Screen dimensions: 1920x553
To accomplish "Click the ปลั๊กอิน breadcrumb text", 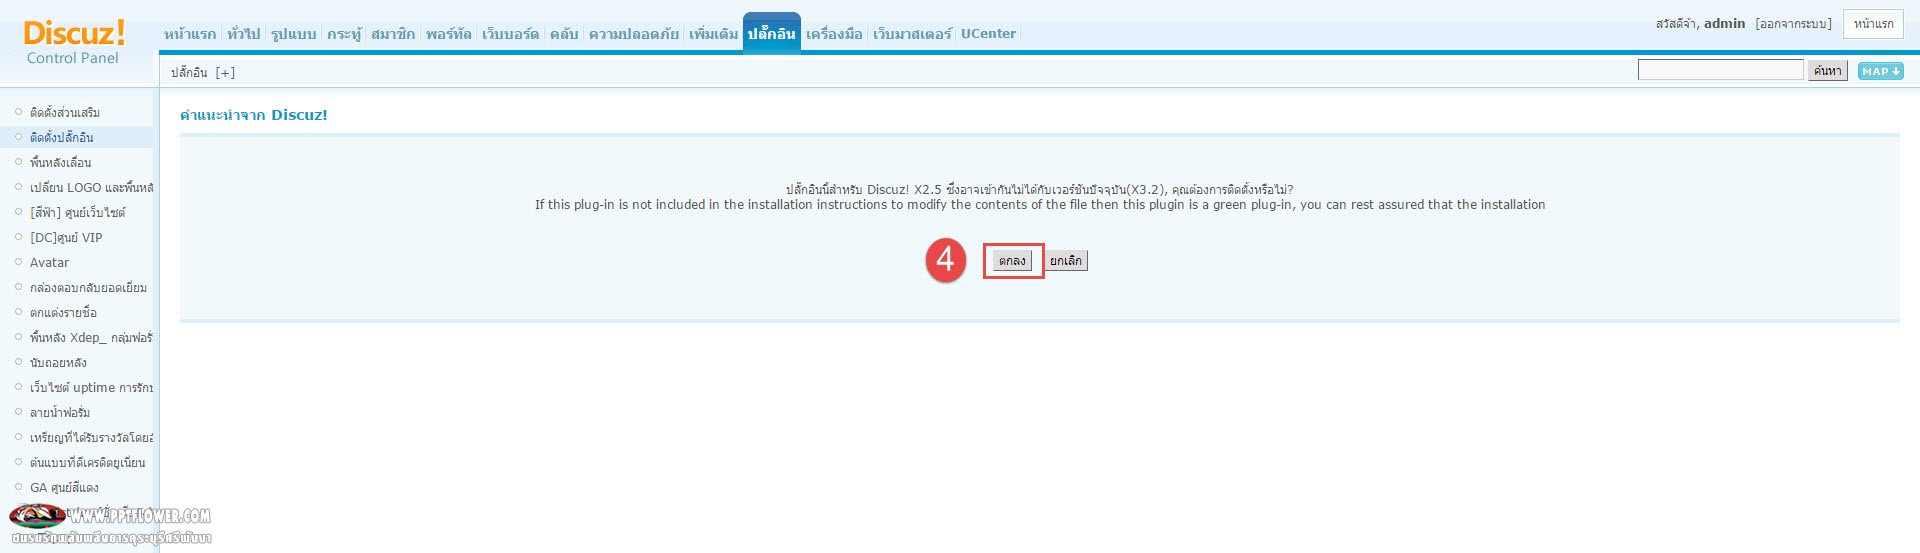I will [189, 72].
